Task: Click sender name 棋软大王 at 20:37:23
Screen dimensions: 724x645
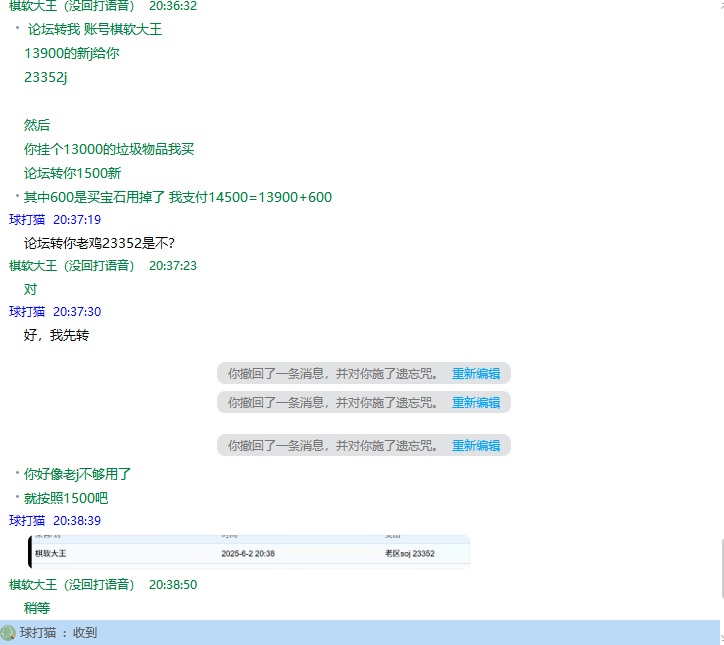Action: pyautogui.click(x=72, y=265)
